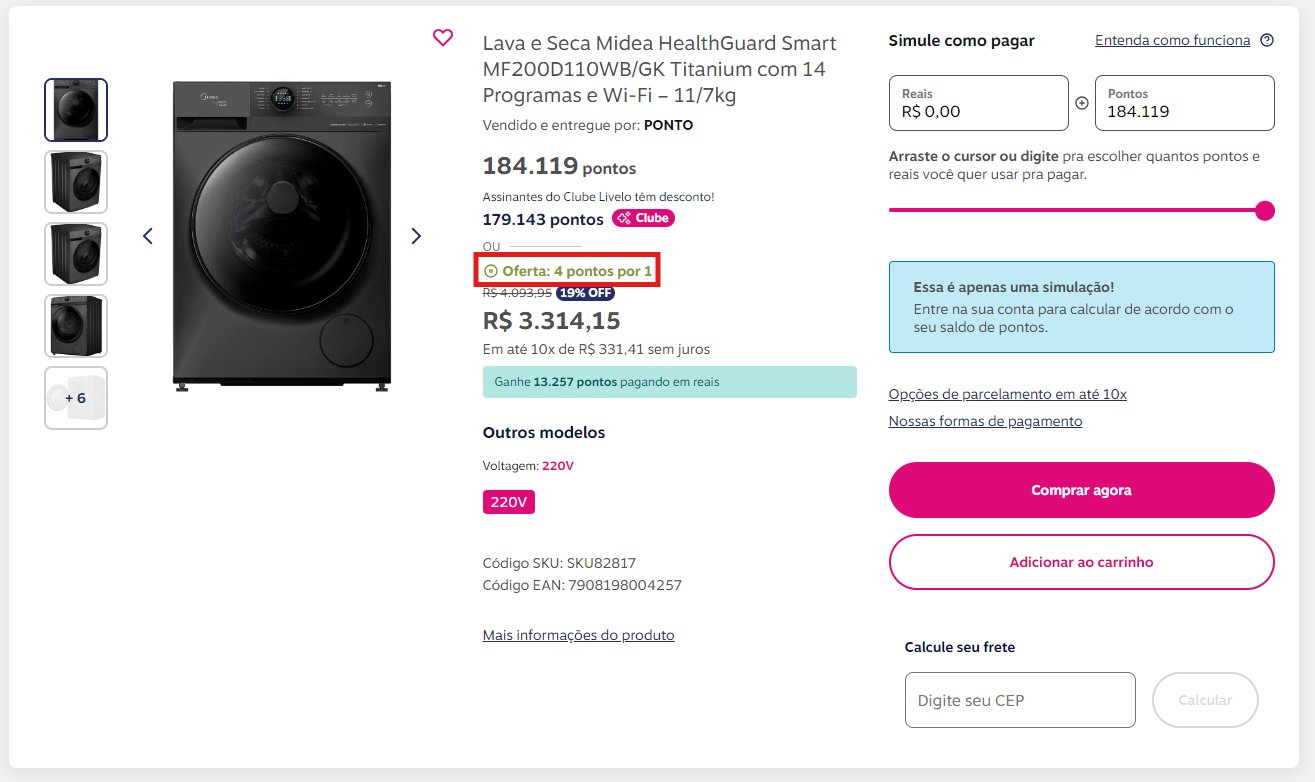Click the points payment slider handle
Image resolution: width=1315 pixels, height=782 pixels.
point(1265,210)
